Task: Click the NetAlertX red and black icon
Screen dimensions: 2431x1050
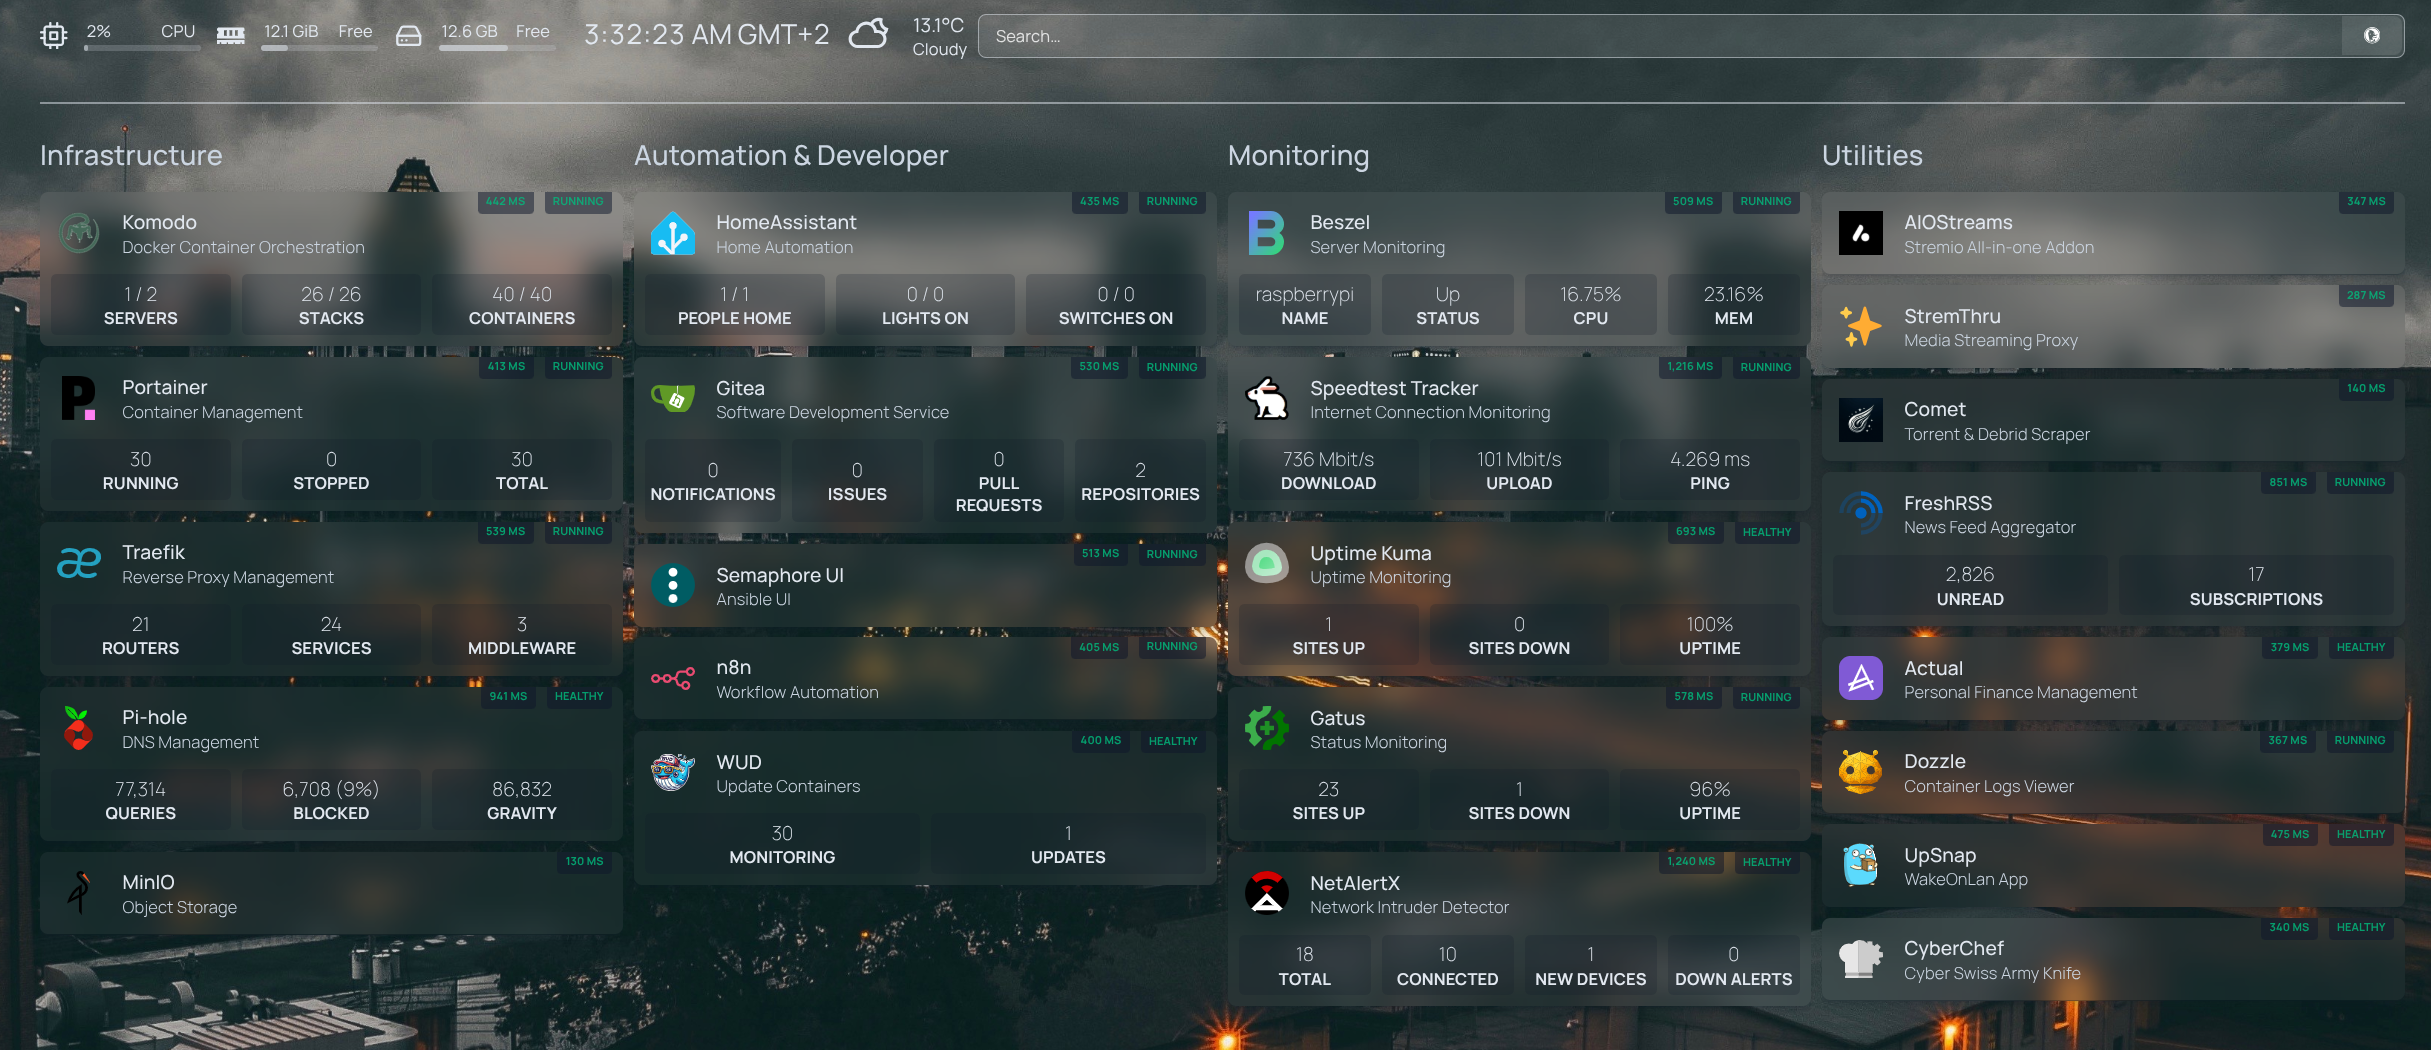Action: click(x=1267, y=894)
